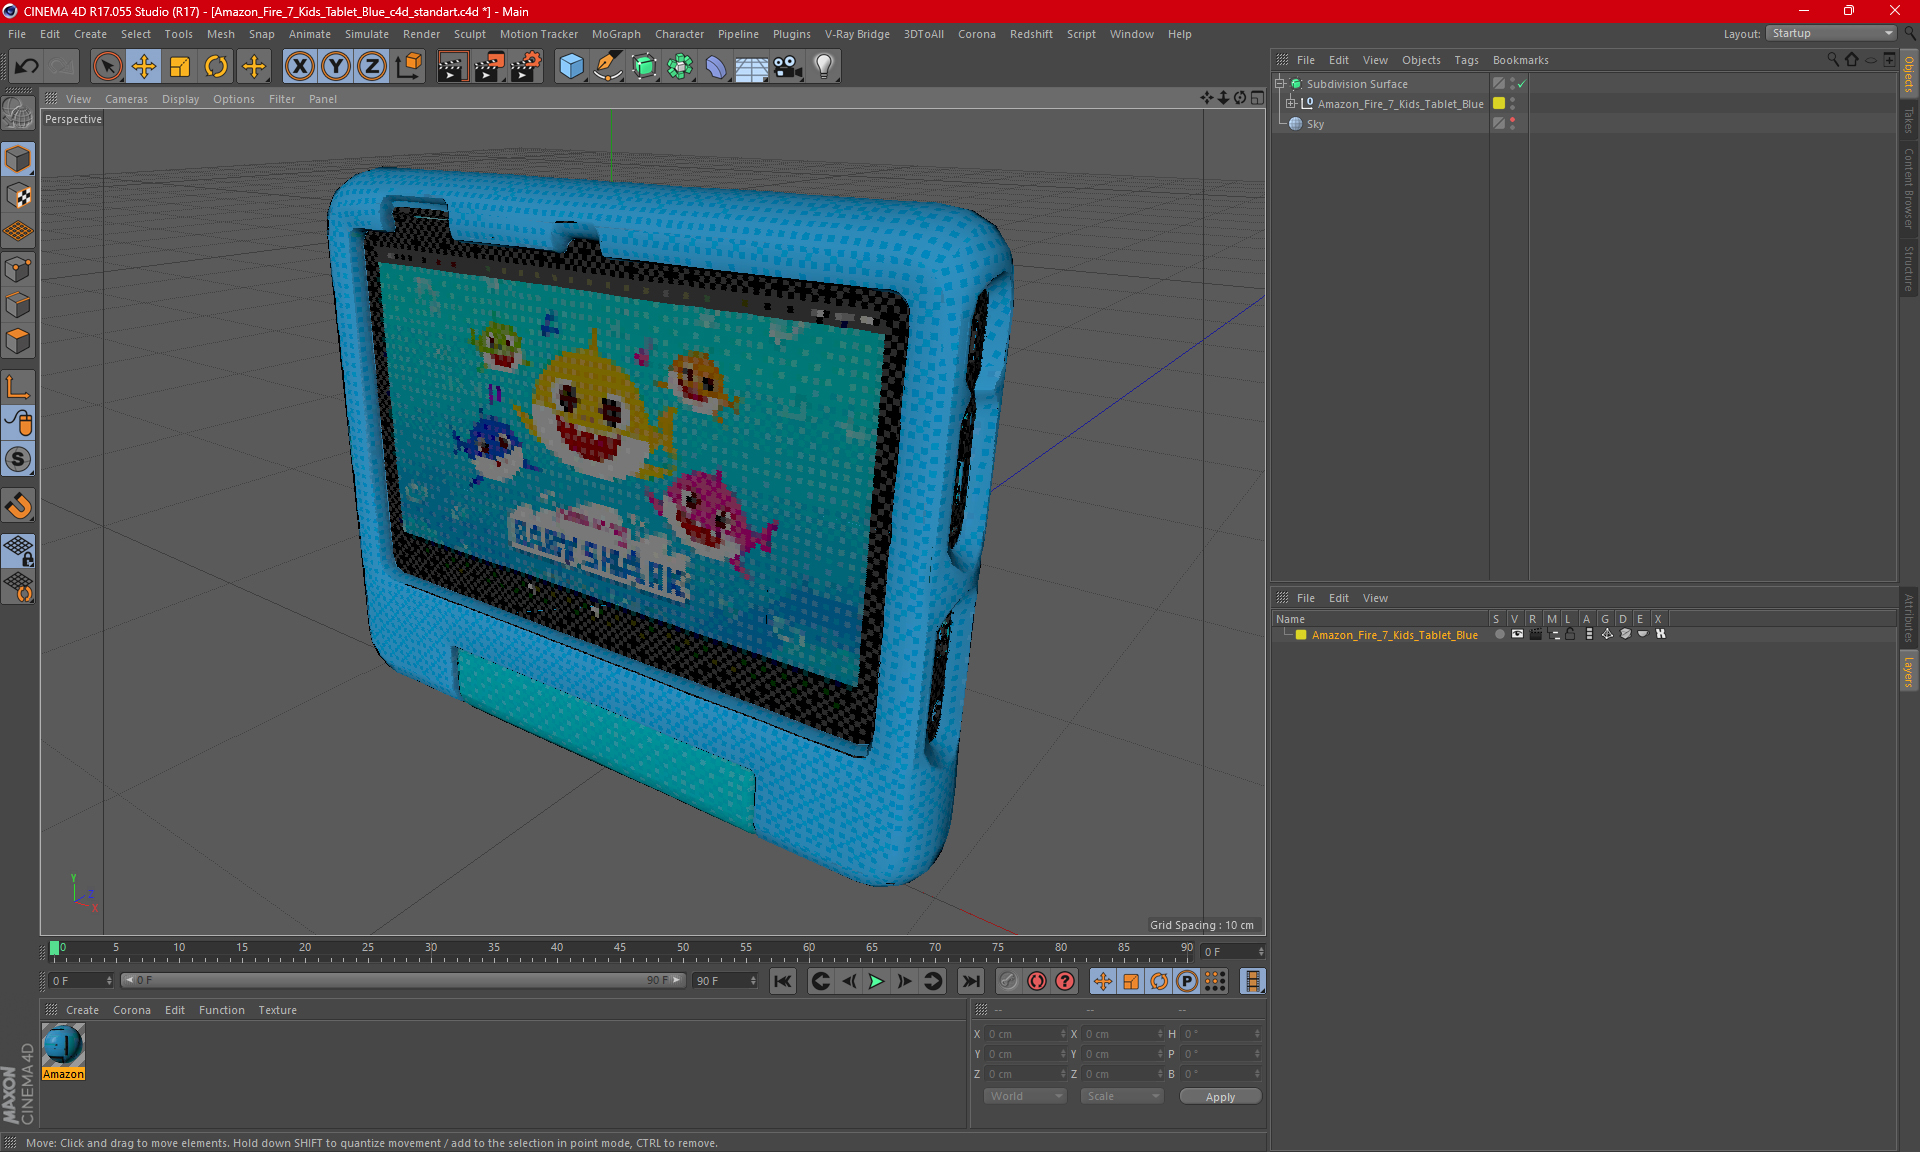The image size is (1920, 1152).
Task: Click the Apply button
Action: point(1220,1097)
